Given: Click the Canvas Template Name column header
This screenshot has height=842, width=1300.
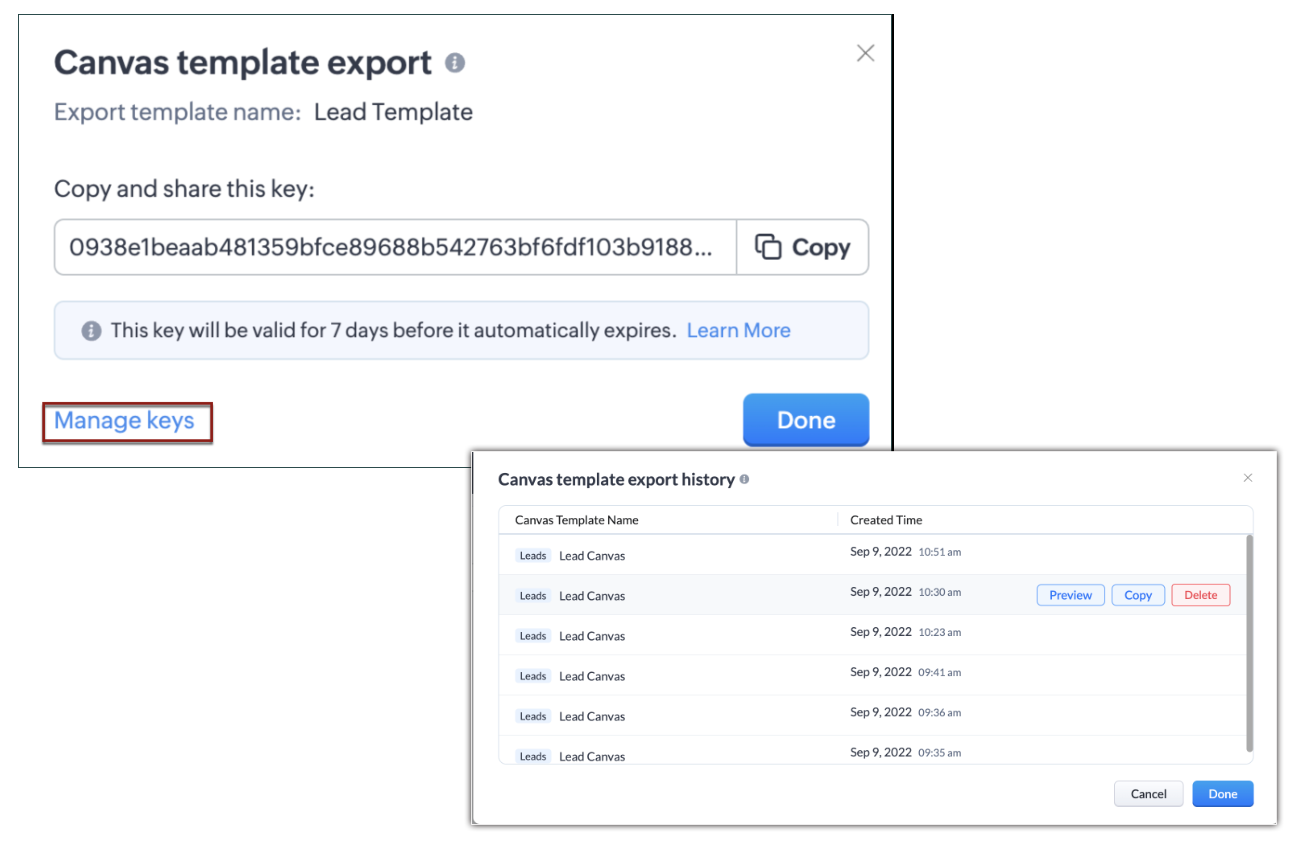Looking at the screenshot, I should tap(576, 520).
